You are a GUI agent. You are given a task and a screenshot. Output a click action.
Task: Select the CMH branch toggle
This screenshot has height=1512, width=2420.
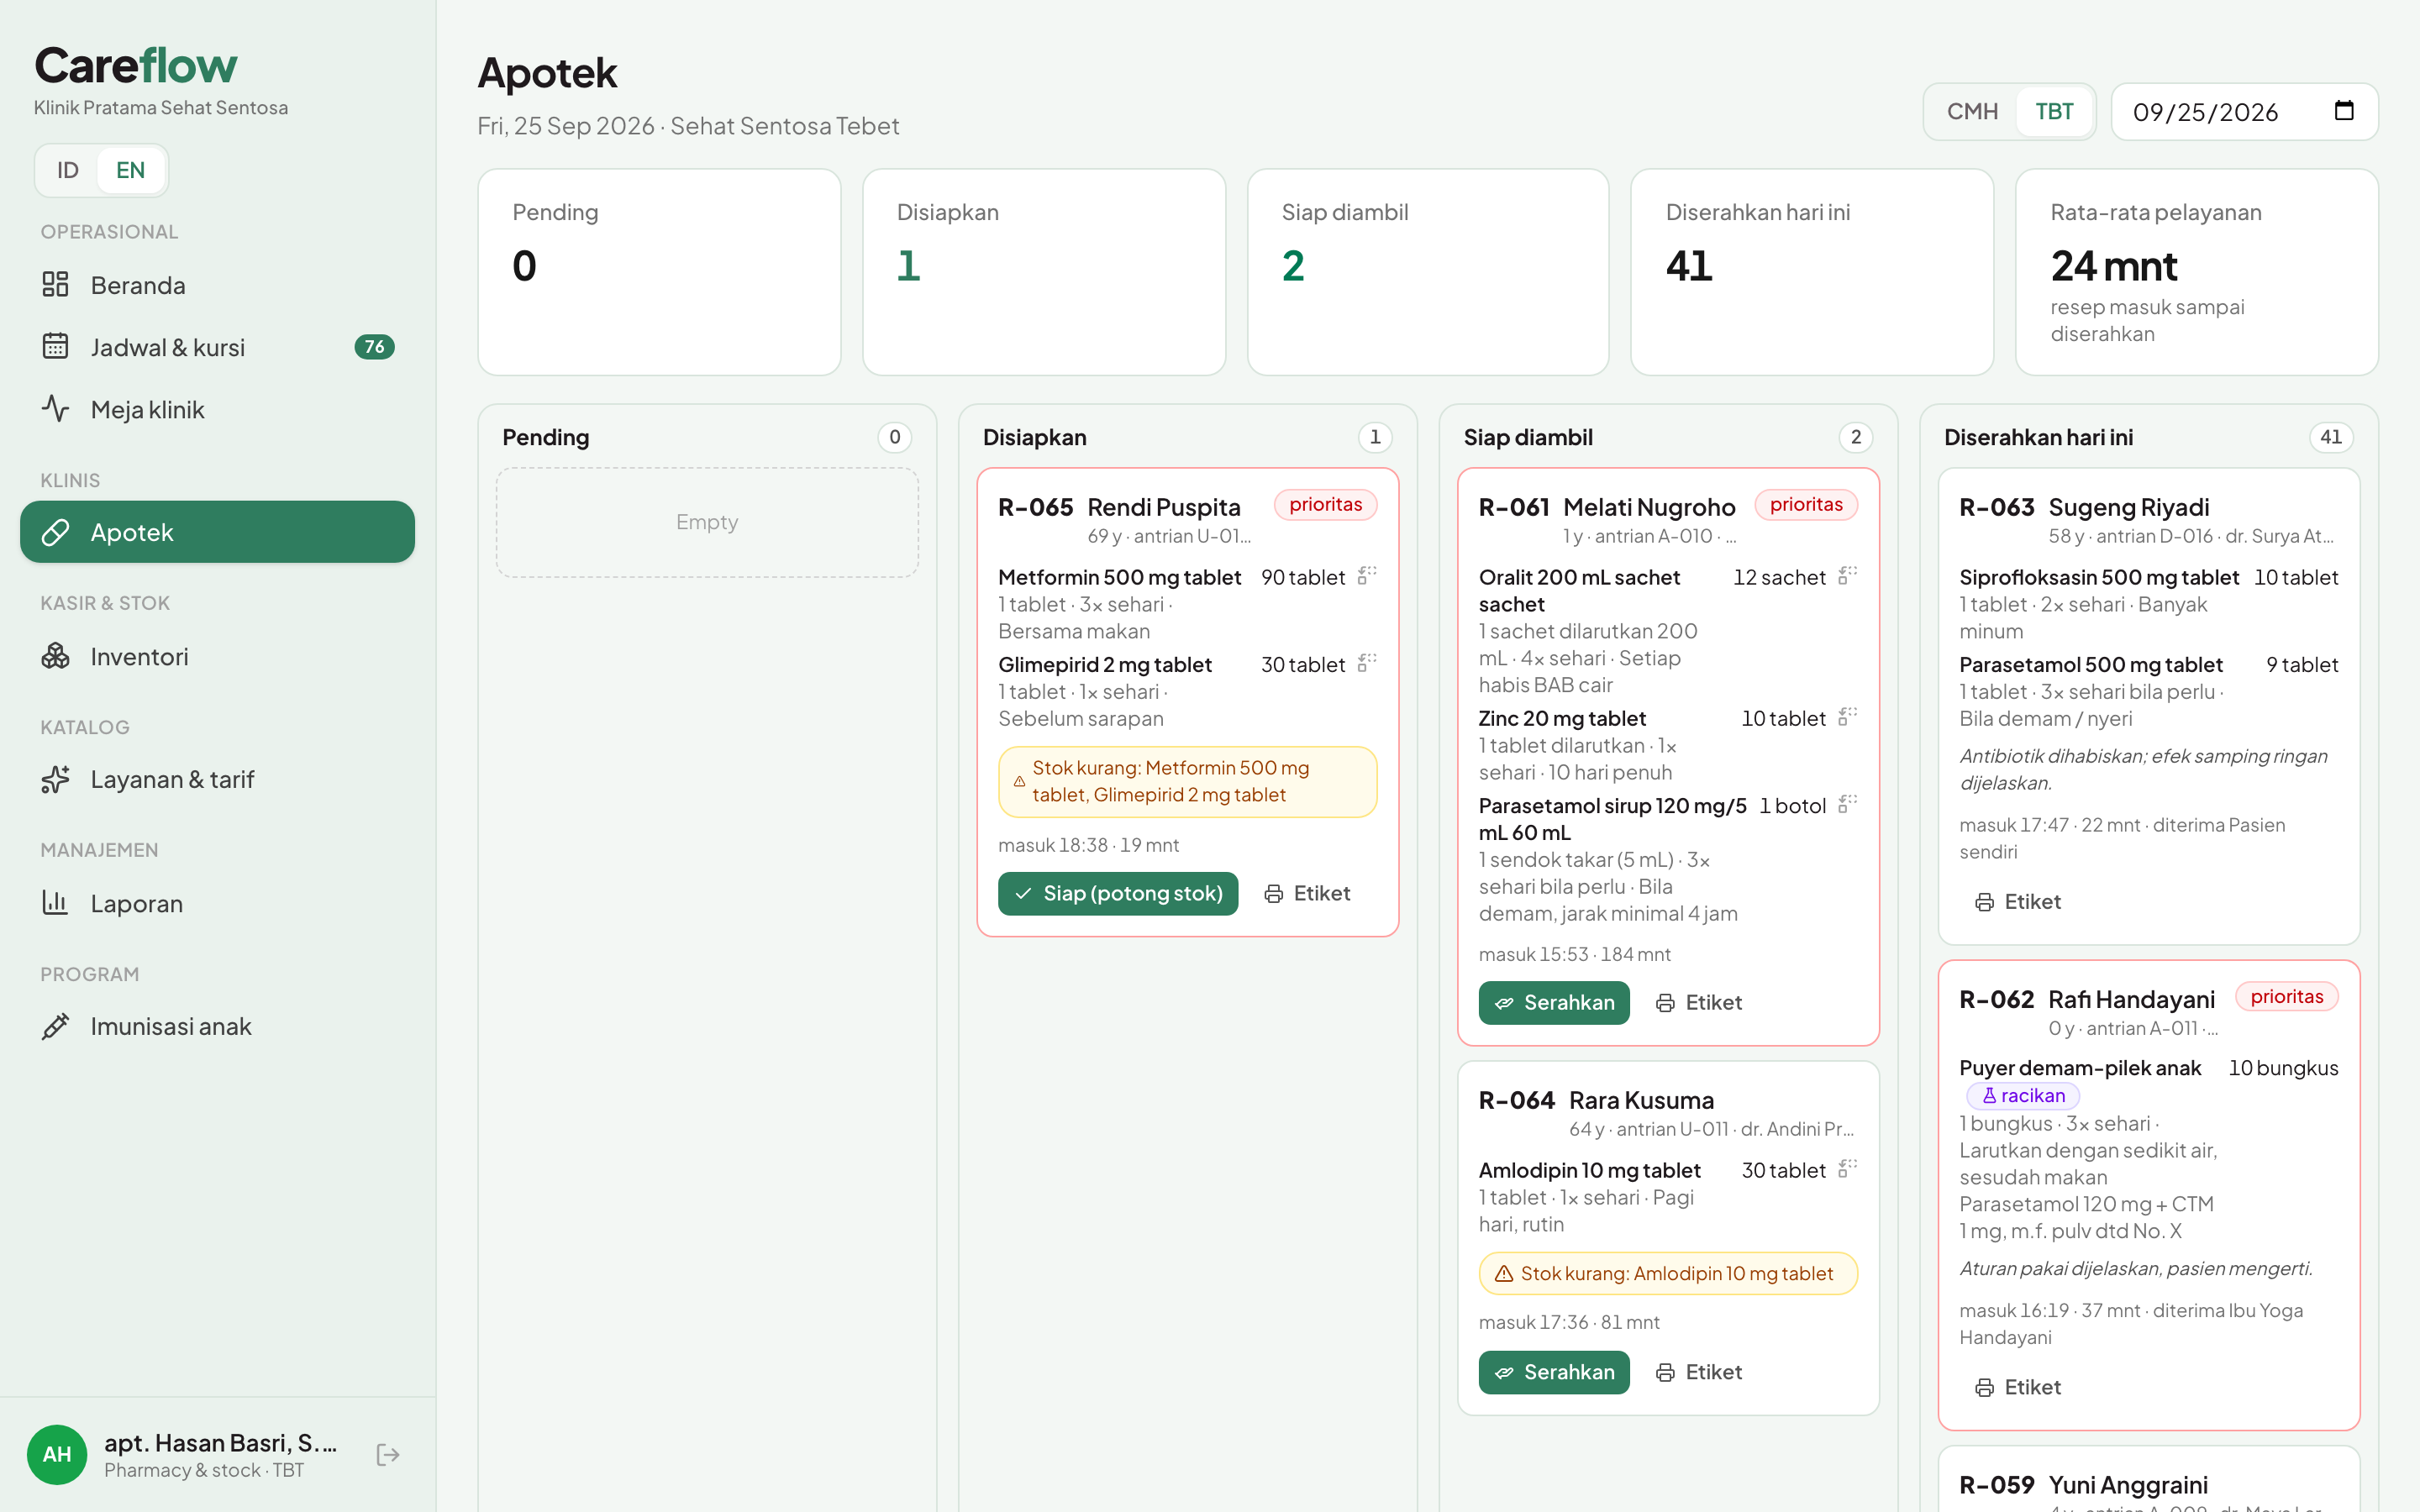pos(1972,112)
